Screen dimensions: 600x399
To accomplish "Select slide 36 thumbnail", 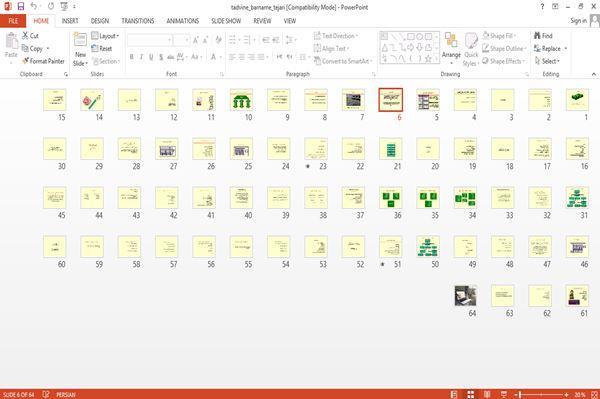I will pyautogui.click(x=390, y=198).
